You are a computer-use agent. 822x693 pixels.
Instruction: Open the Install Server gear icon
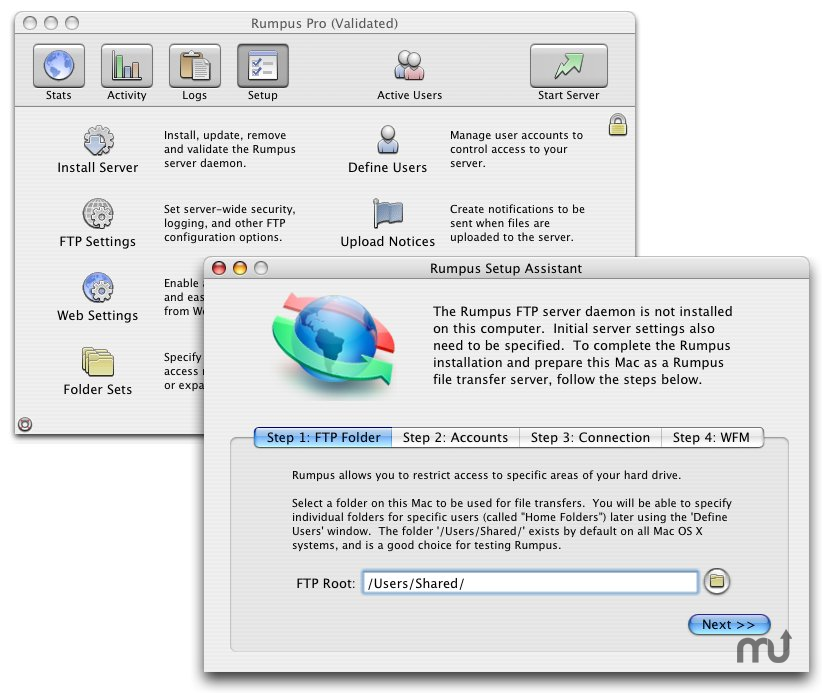click(98, 140)
